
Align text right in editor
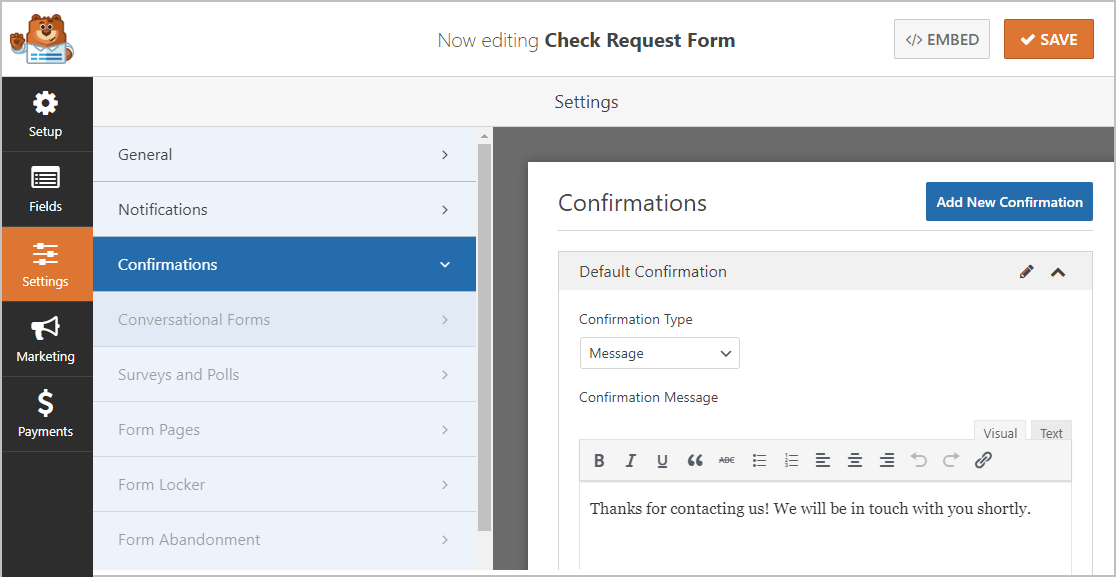pyautogui.click(x=887, y=460)
